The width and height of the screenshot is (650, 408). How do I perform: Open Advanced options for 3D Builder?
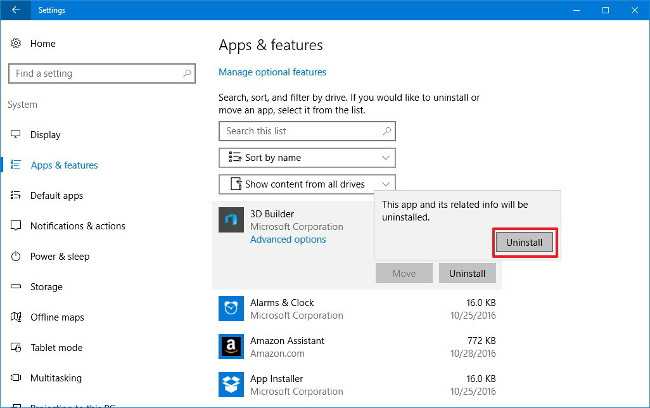288,240
